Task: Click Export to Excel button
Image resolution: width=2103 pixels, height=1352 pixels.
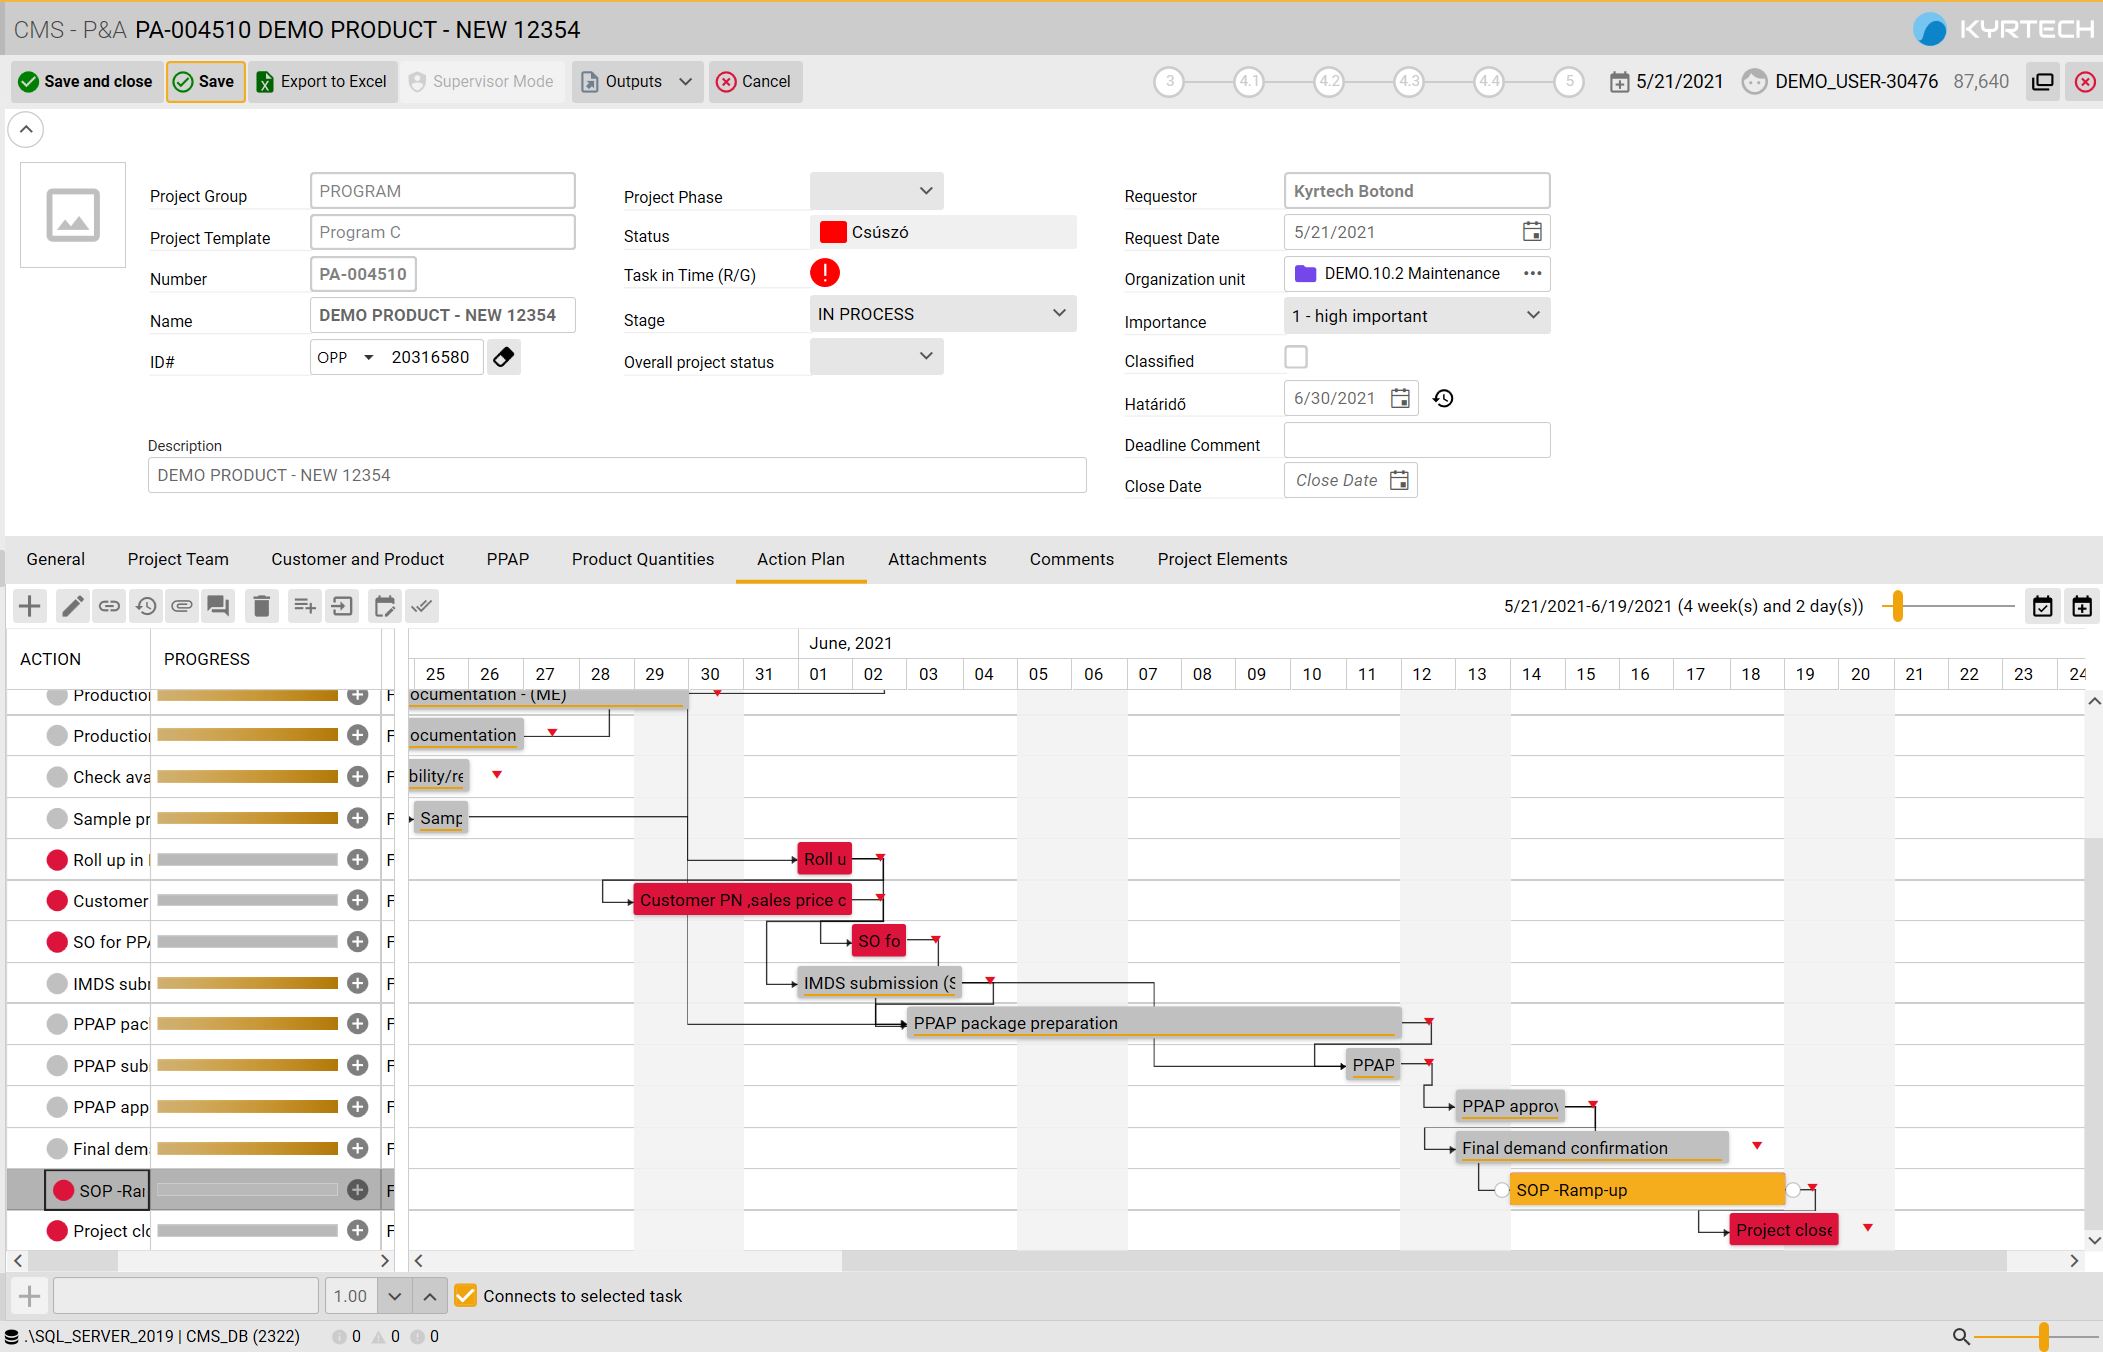Action: point(322,82)
